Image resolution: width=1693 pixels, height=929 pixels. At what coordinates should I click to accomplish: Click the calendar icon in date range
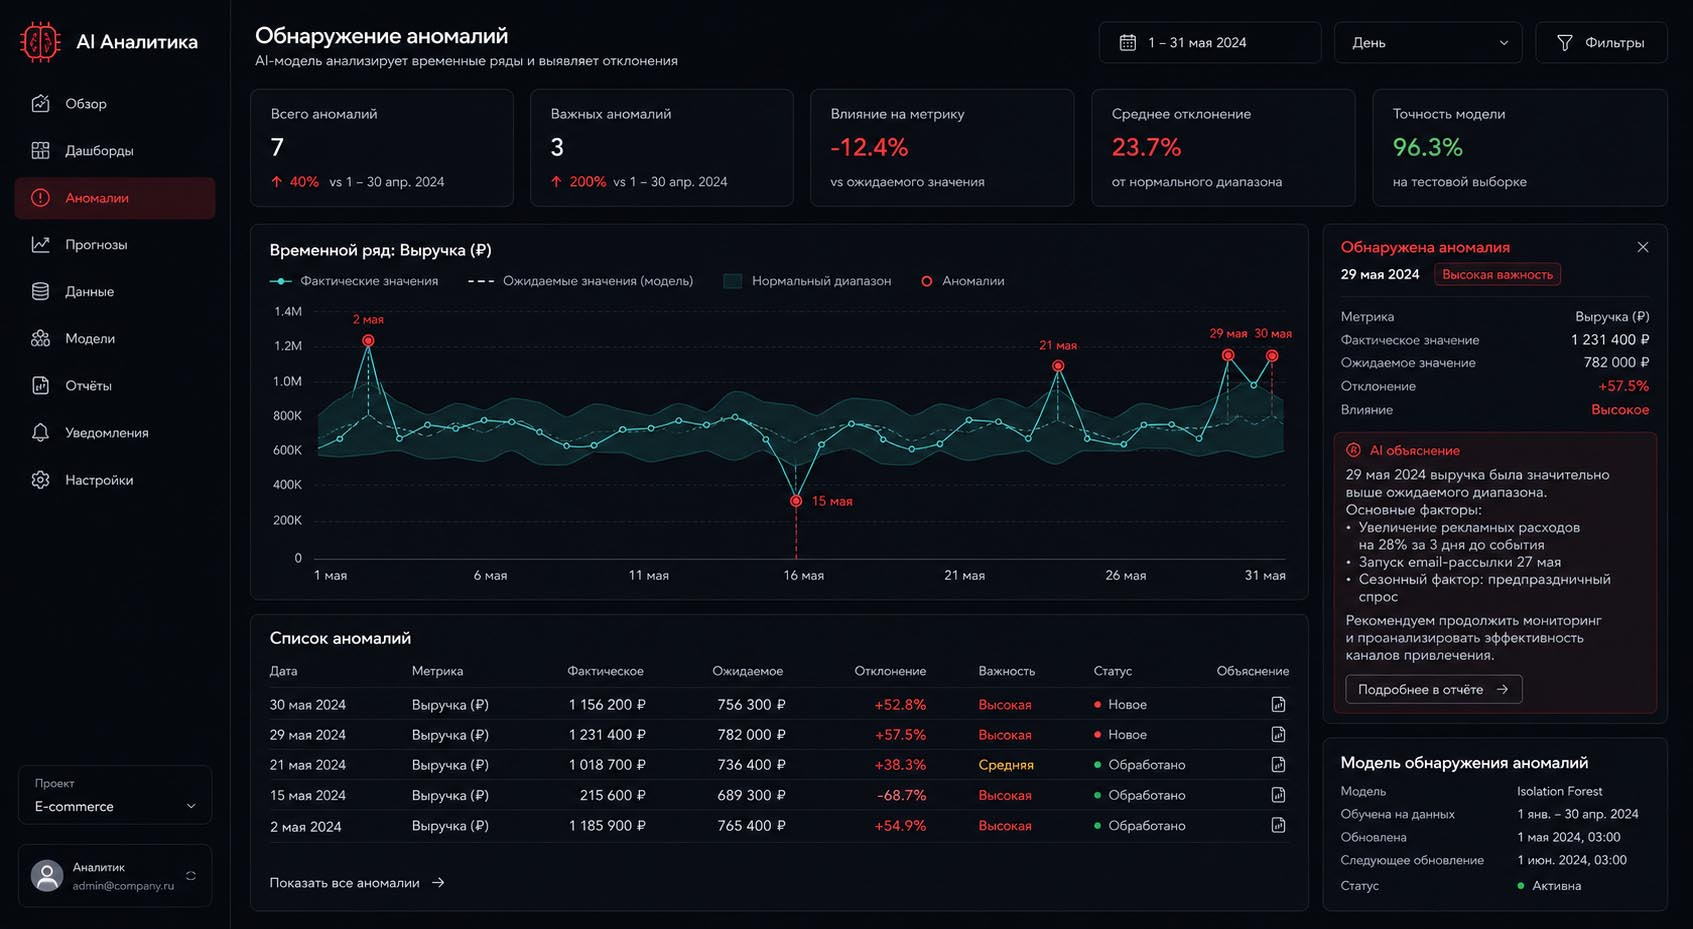pyautogui.click(x=1128, y=43)
